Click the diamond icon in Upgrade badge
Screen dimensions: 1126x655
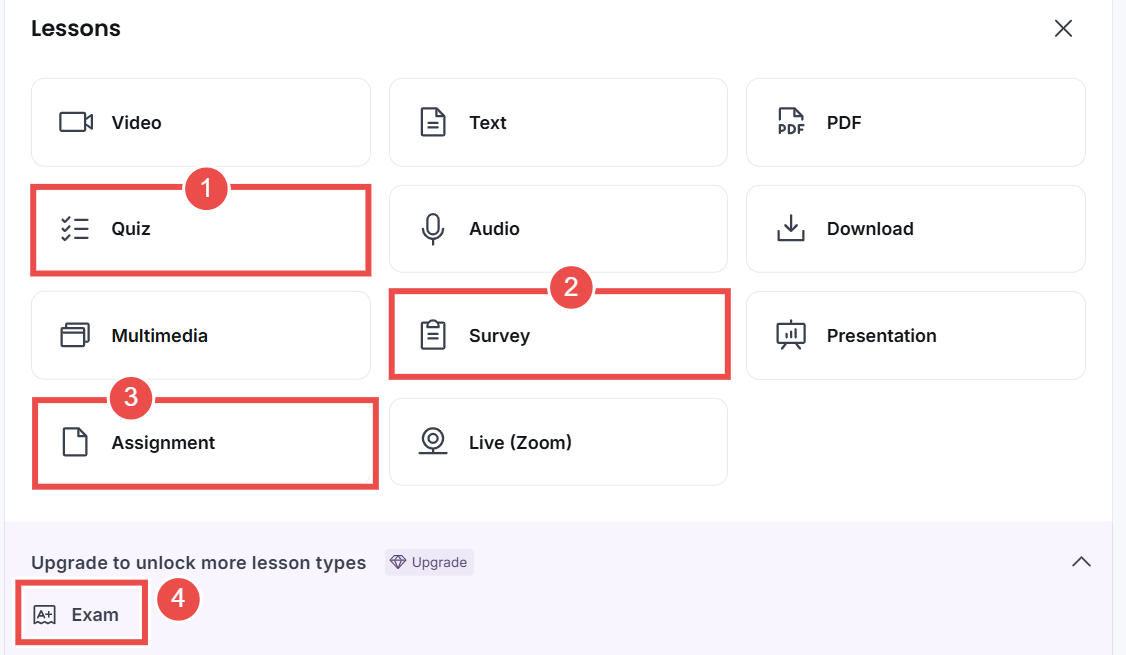398,562
